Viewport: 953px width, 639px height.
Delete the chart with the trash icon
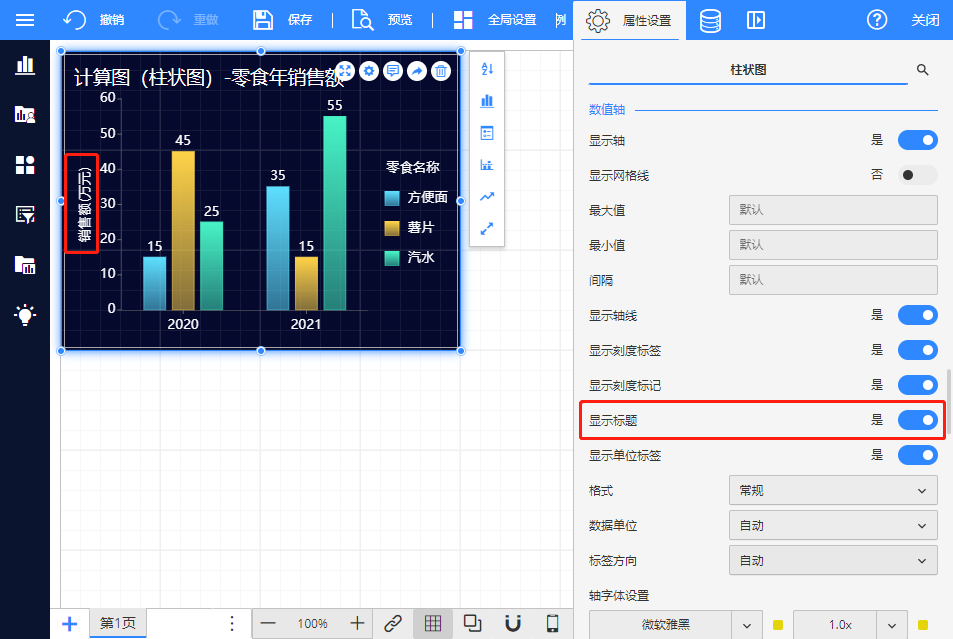pyautogui.click(x=440, y=71)
